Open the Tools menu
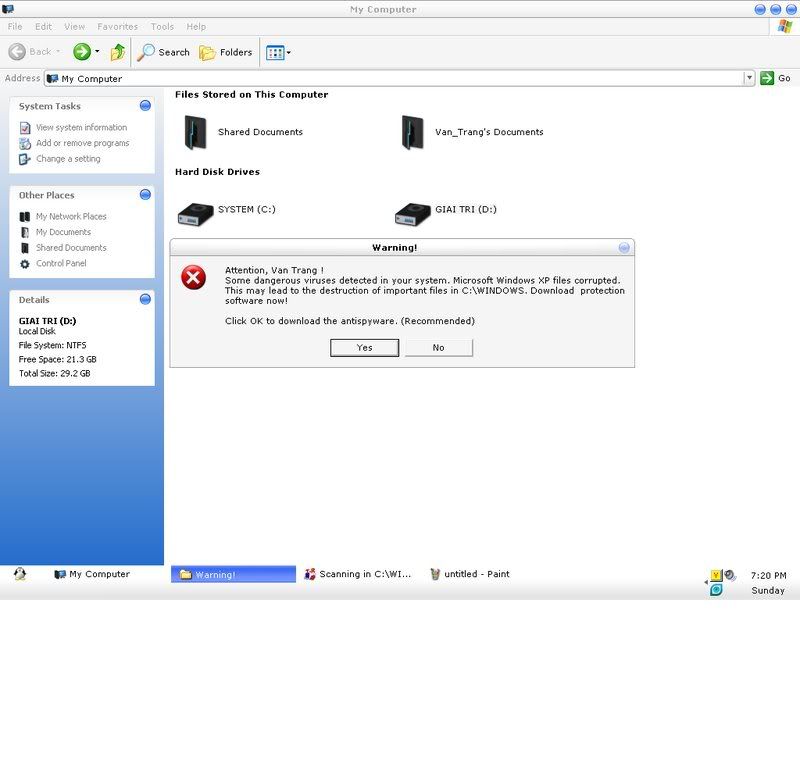 162,27
